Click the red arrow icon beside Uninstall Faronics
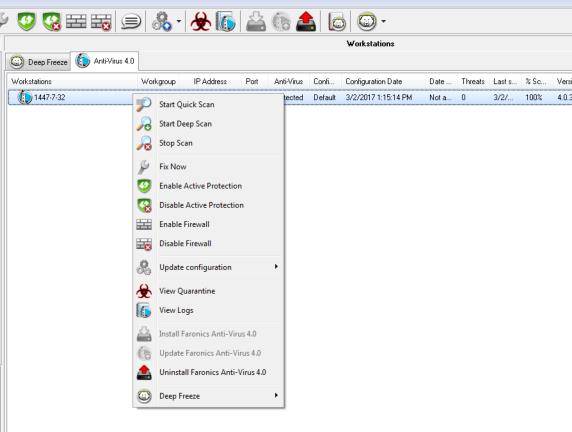 [x=144, y=373]
